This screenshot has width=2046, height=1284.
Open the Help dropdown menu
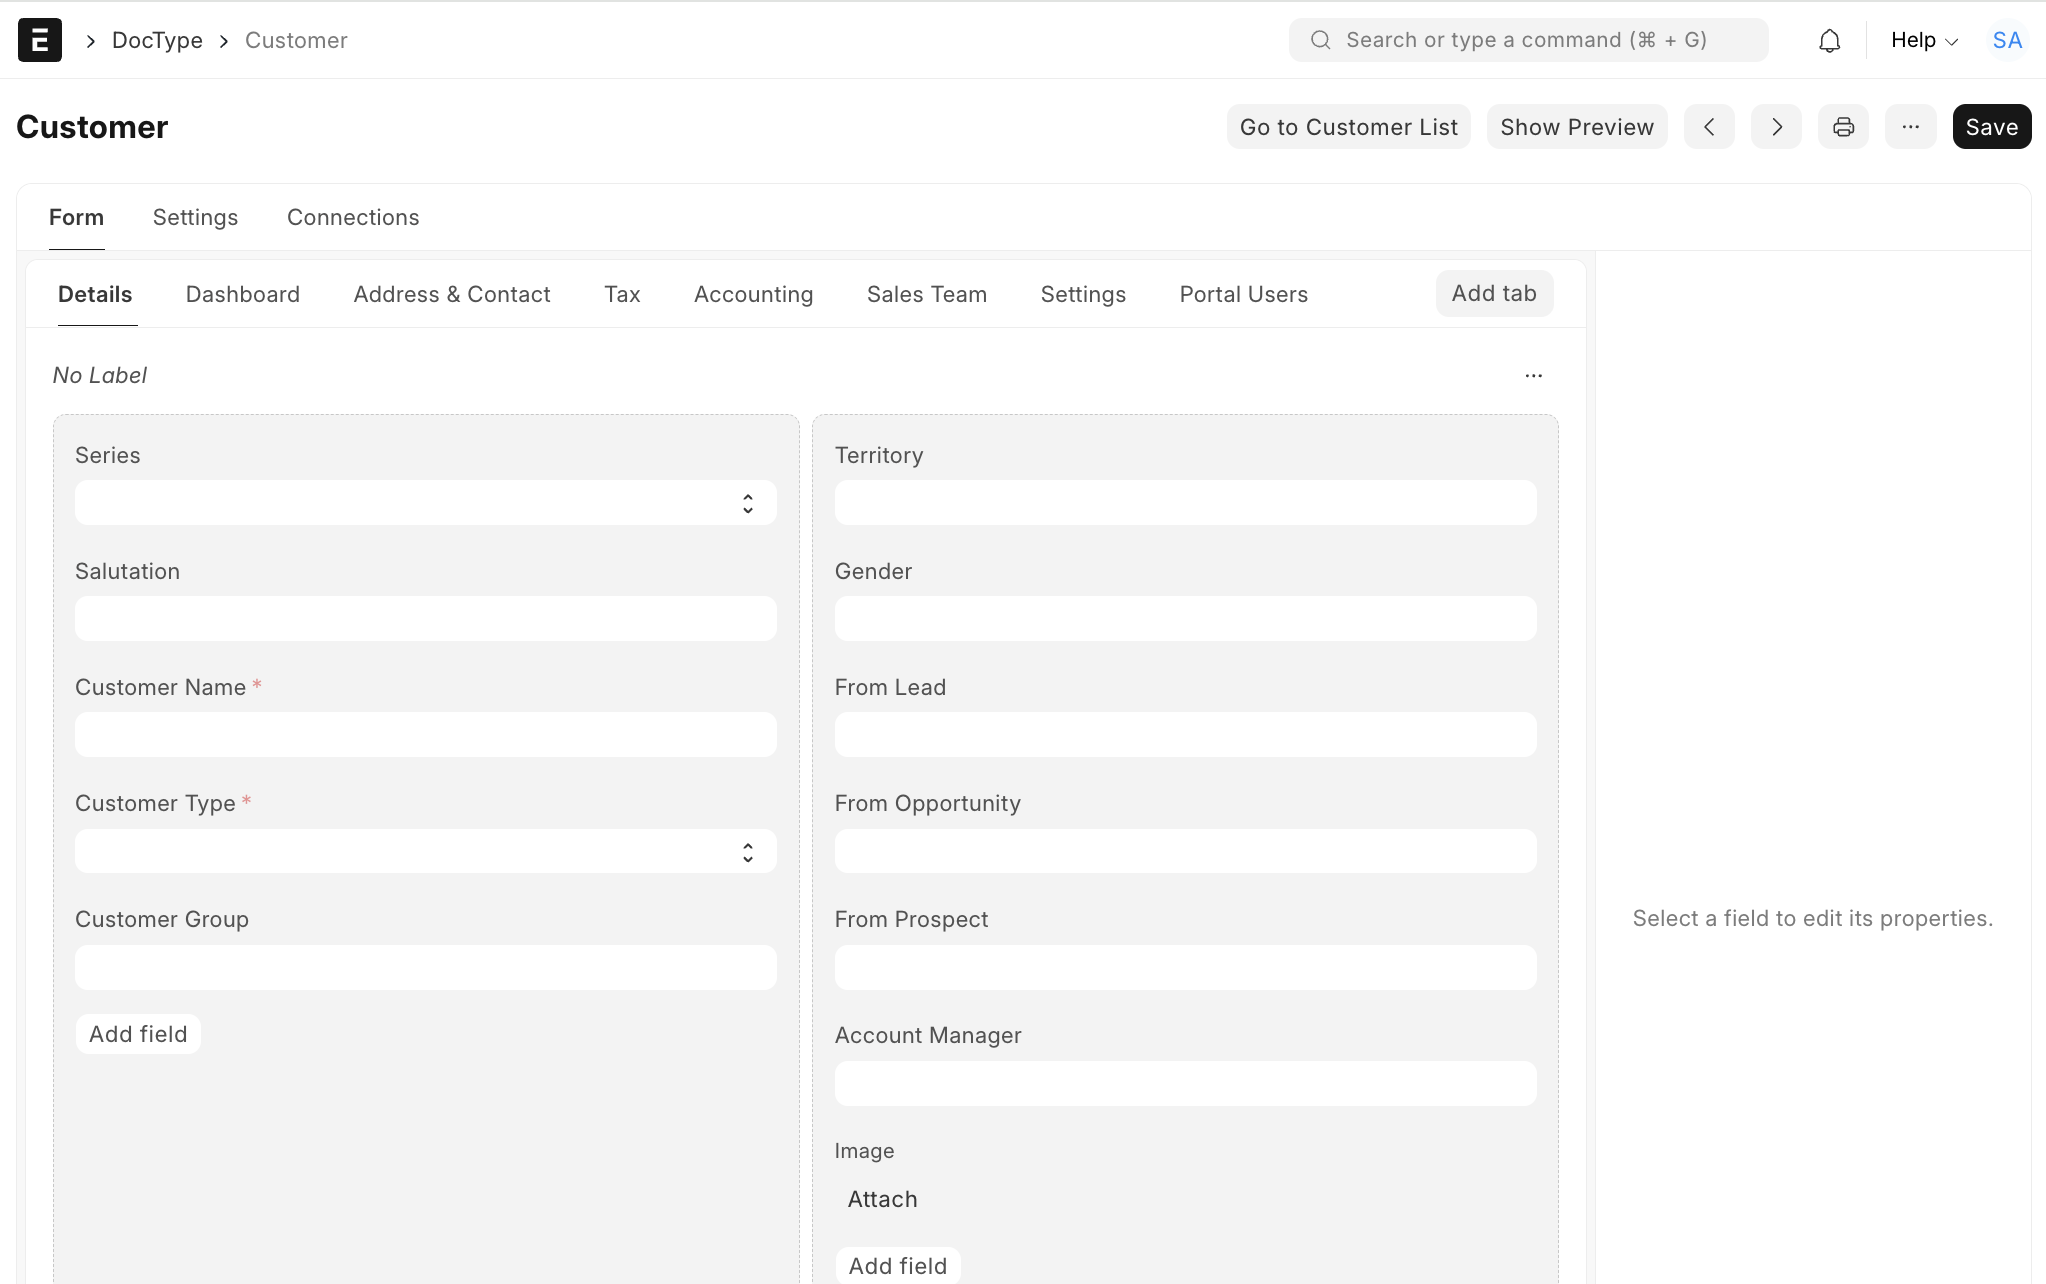coord(1923,40)
